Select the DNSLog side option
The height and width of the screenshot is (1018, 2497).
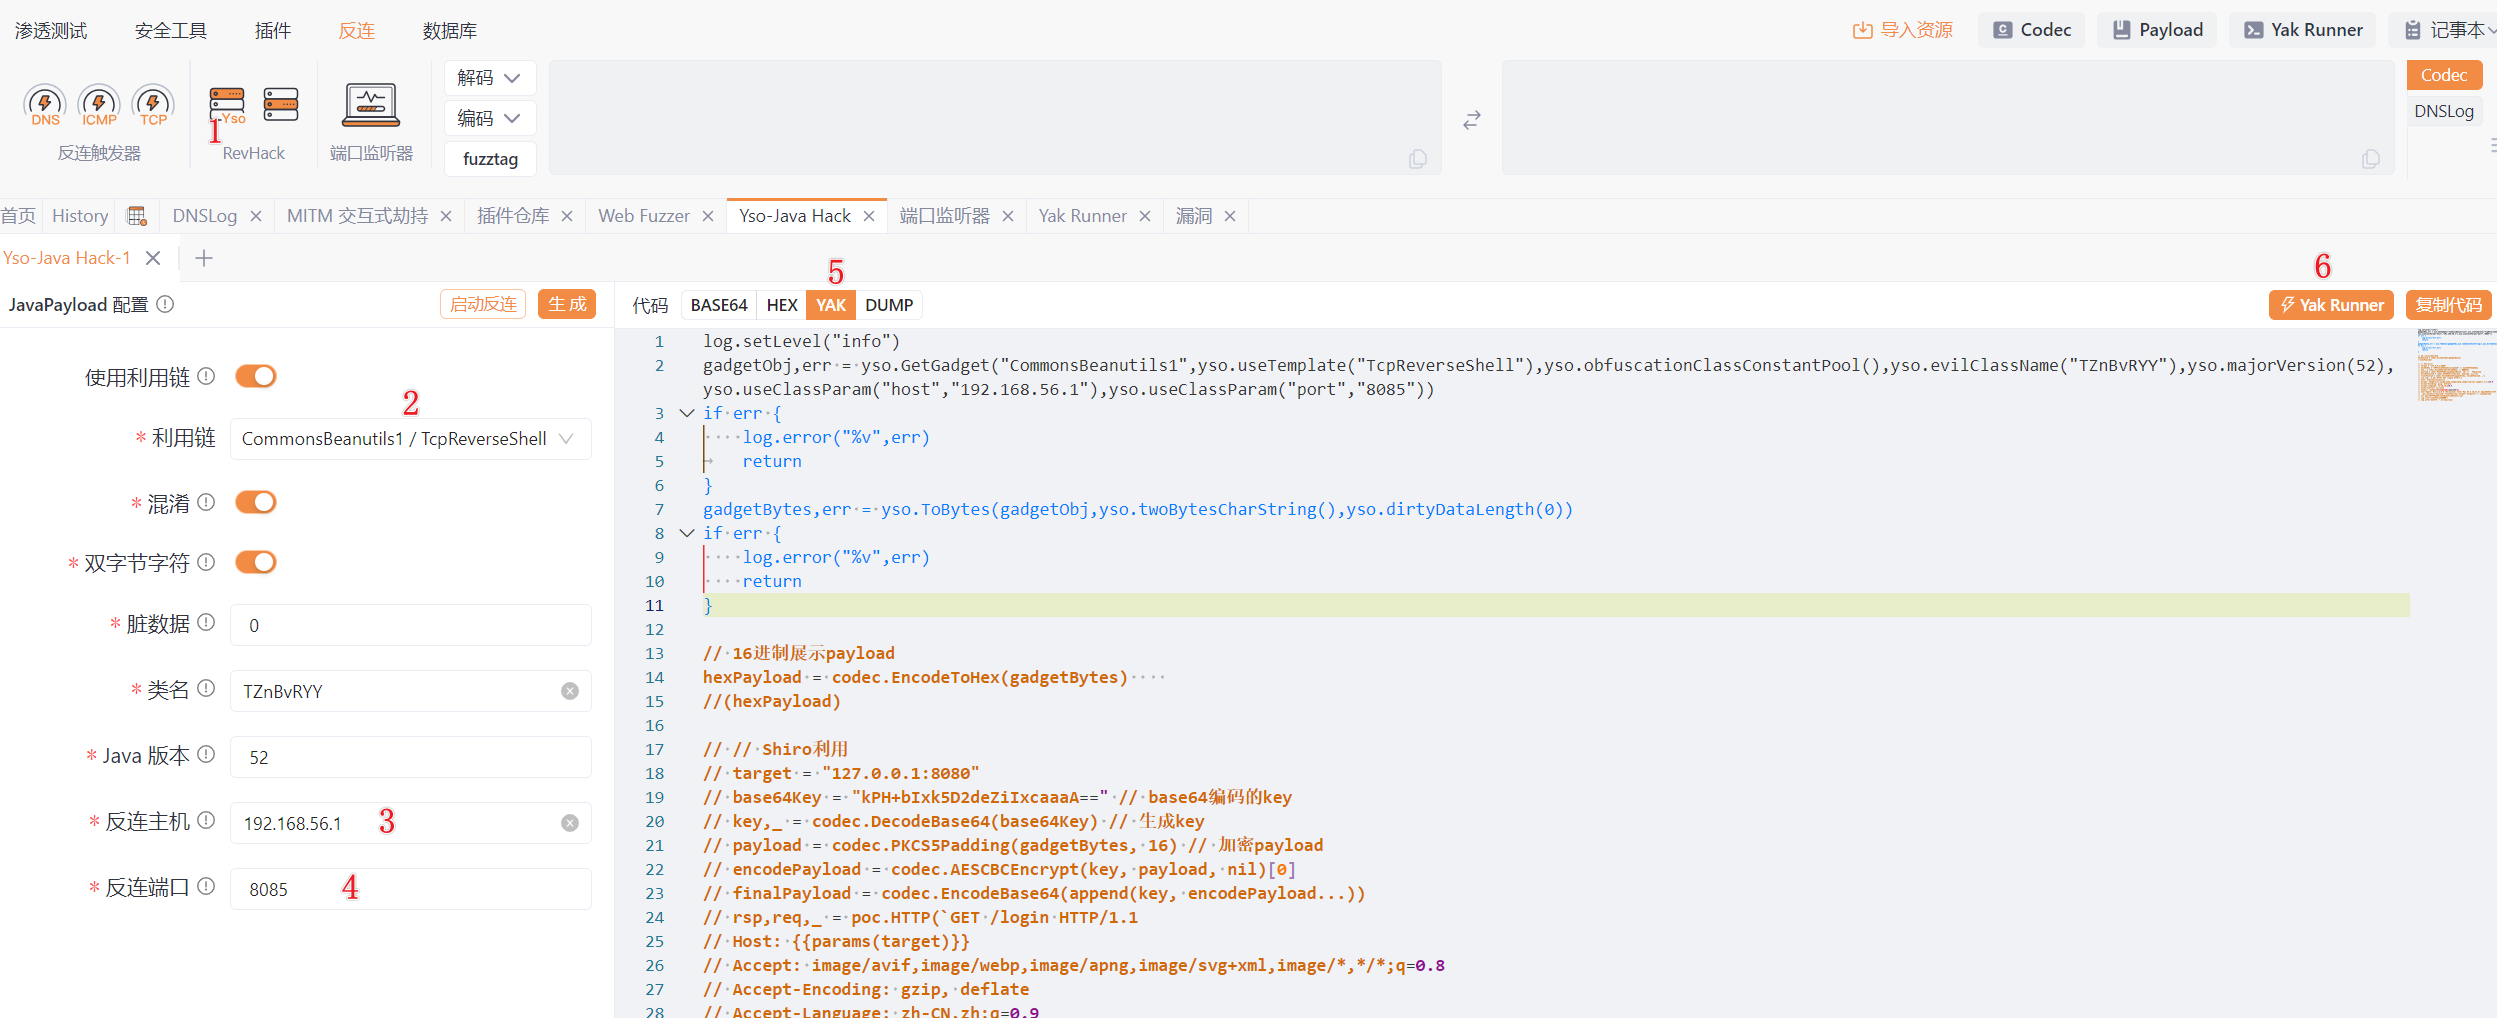(2443, 111)
